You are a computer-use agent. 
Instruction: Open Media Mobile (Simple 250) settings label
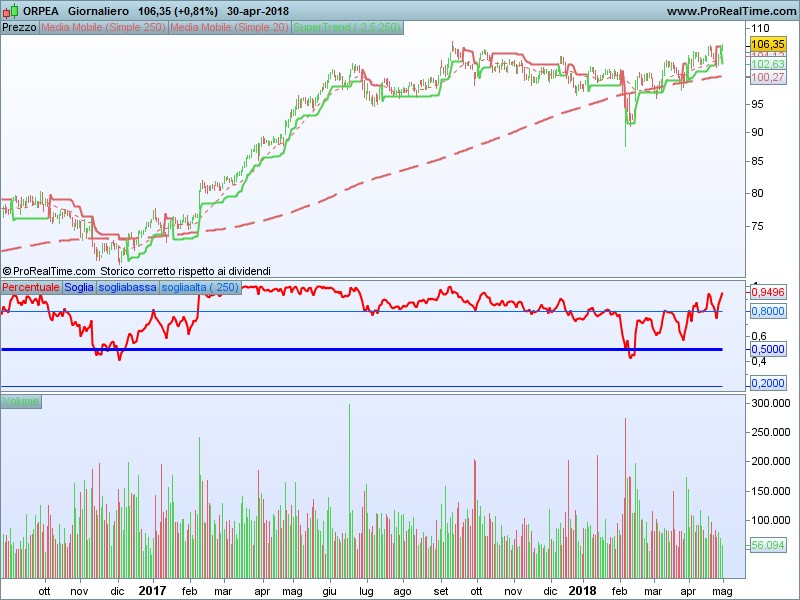(103, 27)
